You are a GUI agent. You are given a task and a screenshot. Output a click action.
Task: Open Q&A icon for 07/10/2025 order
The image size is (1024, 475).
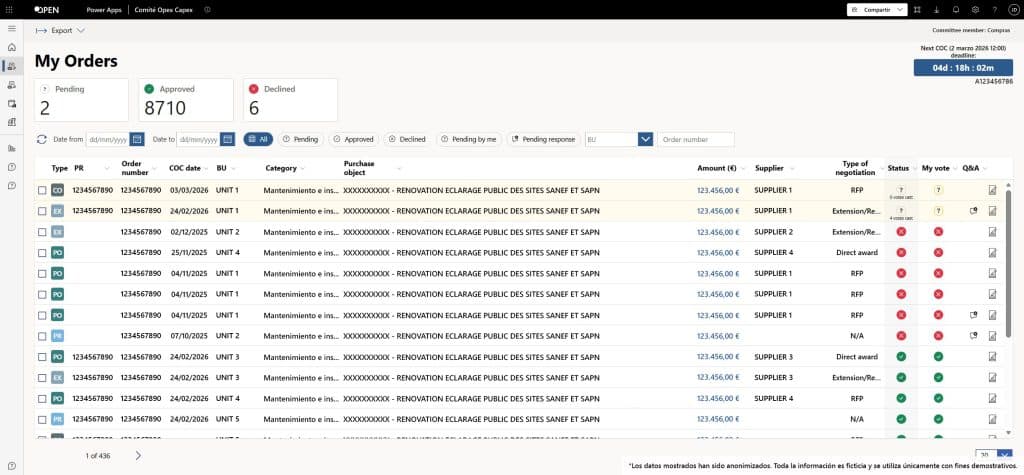pyautogui.click(x=974, y=336)
